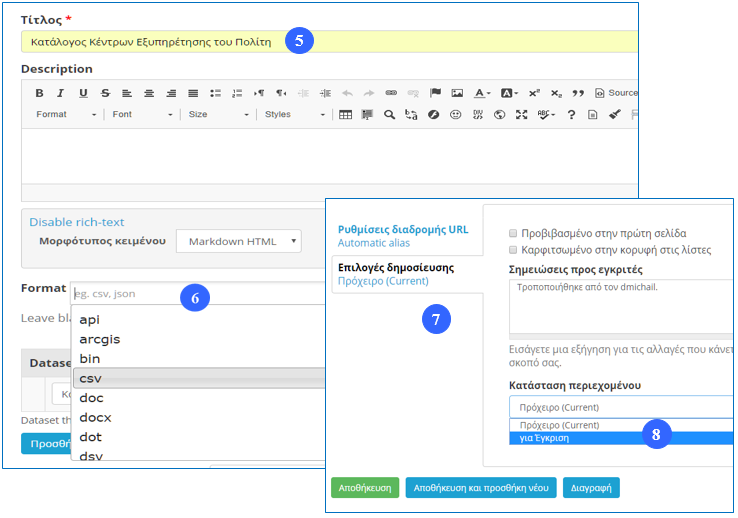Choose csv from the format list
The width and height of the screenshot is (738, 518).
point(91,378)
